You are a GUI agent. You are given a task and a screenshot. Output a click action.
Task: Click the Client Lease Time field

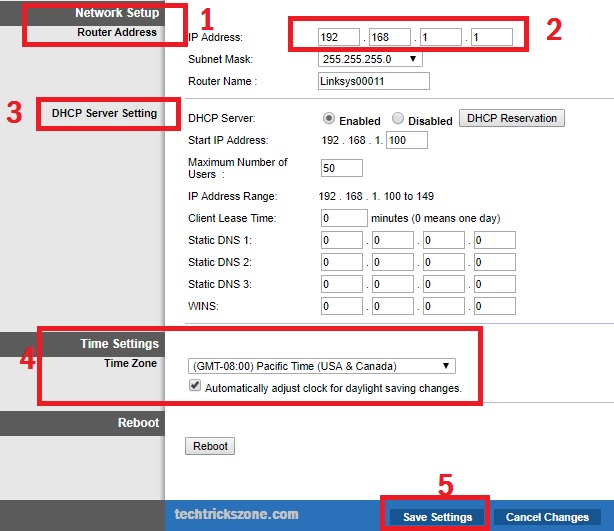(x=343, y=218)
